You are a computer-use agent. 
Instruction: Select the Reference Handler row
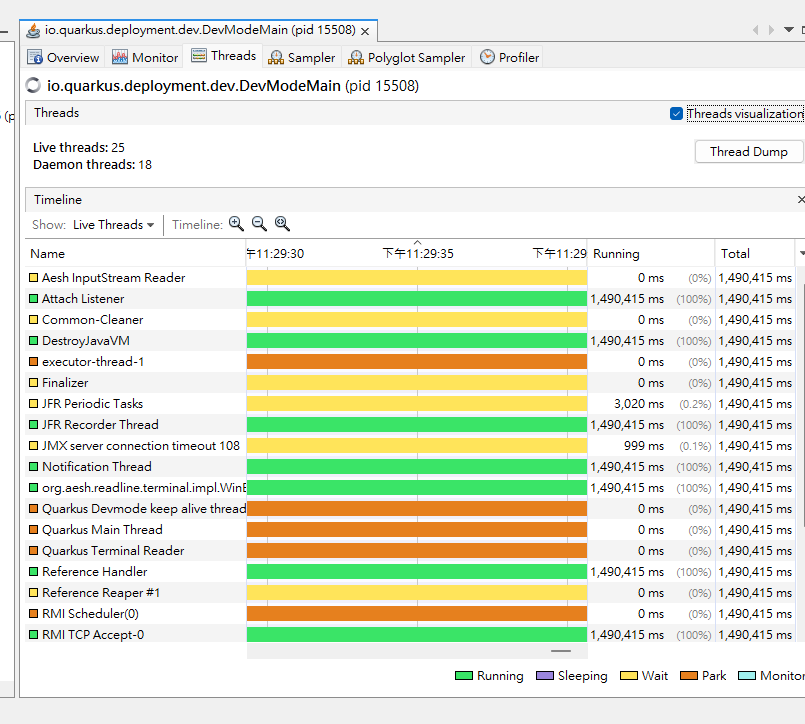pos(410,571)
